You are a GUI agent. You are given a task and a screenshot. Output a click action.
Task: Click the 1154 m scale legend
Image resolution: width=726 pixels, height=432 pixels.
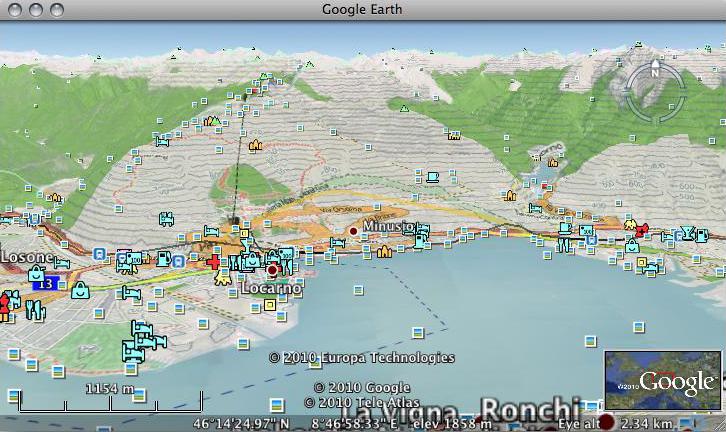110,388
